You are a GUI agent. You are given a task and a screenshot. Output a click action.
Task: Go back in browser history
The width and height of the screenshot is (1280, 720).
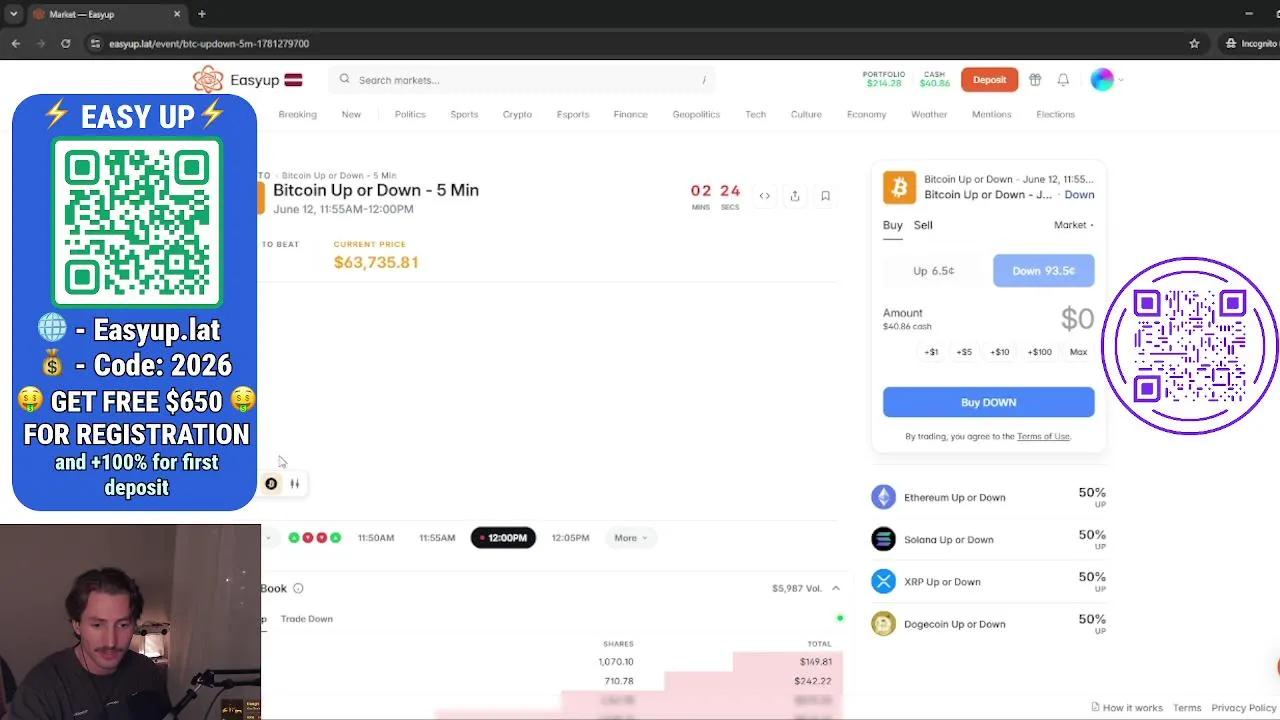coord(16,44)
